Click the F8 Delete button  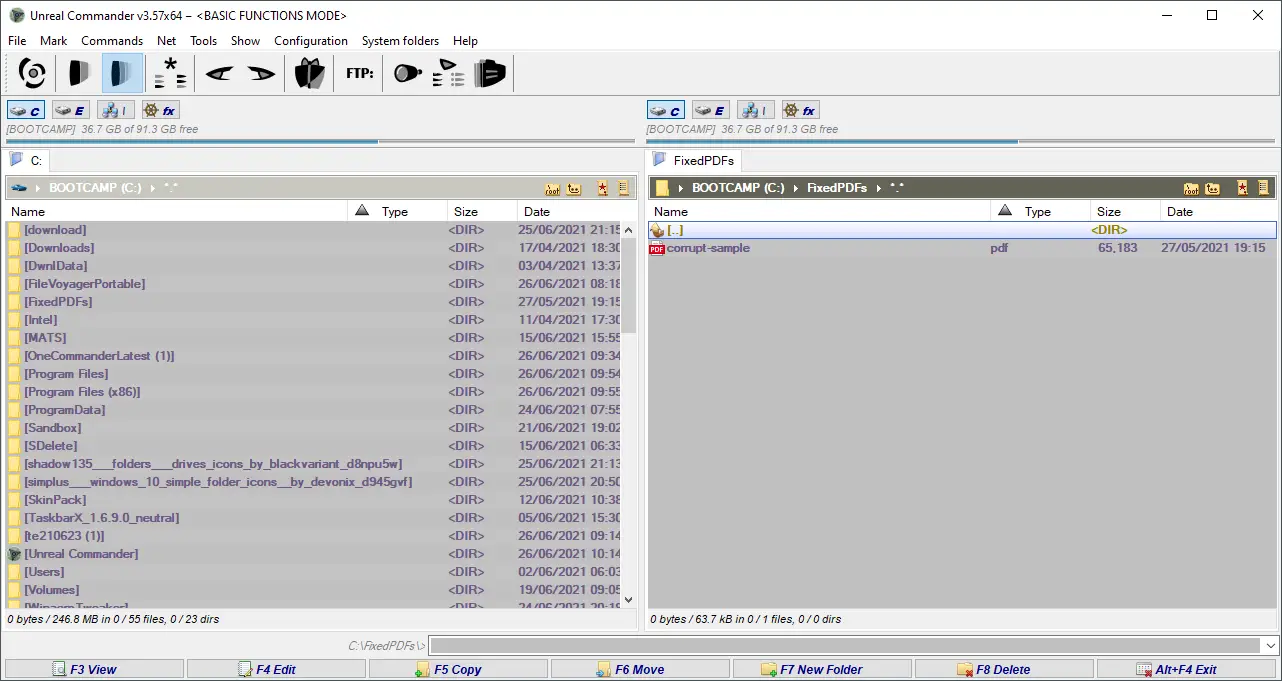1004,669
